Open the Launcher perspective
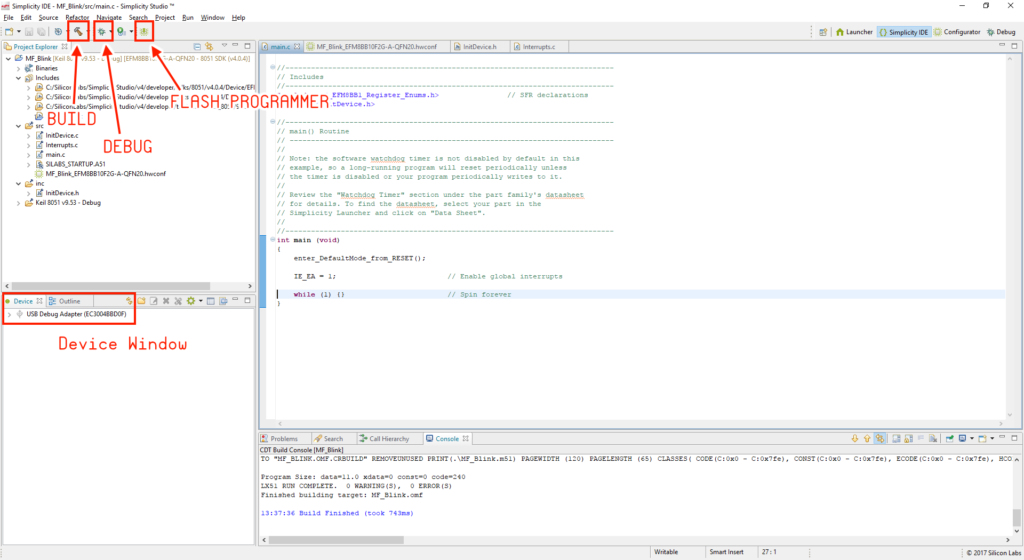Image resolution: width=1024 pixels, height=560 pixels. pyautogui.click(x=853, y=32)
